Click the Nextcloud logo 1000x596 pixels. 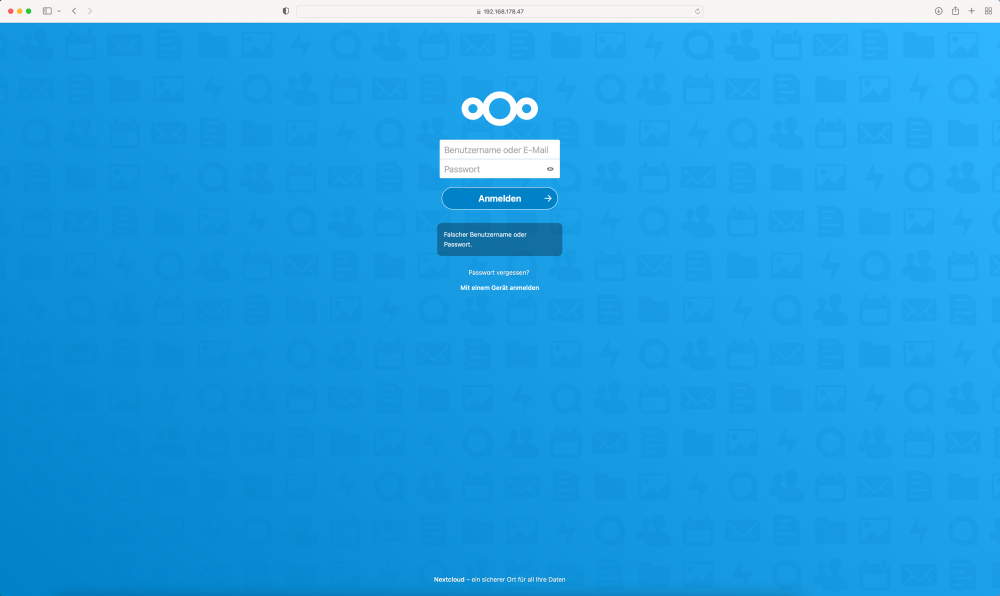(x=499, y=108)
